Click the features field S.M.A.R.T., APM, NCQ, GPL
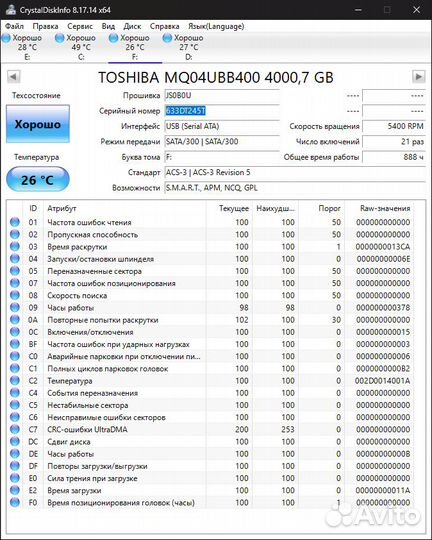 coord(295,188)
